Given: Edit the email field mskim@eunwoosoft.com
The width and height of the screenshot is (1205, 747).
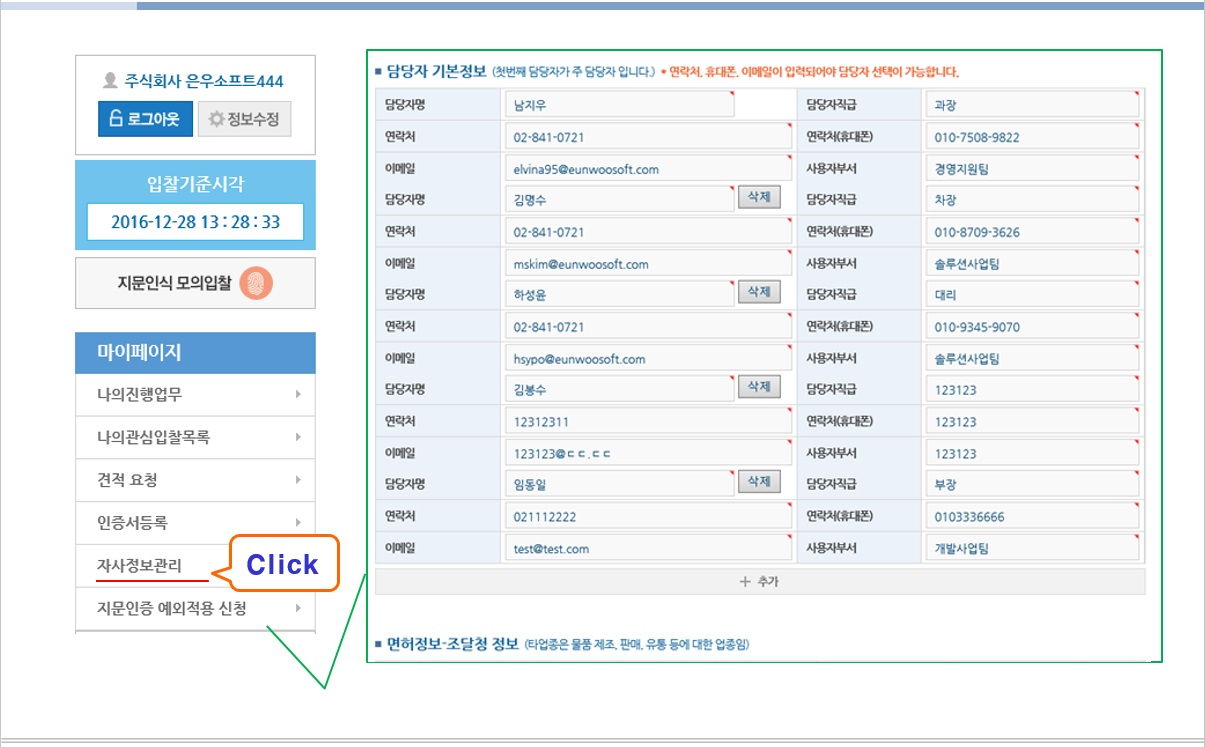Looking at the screenshot, I should (648, 264).
